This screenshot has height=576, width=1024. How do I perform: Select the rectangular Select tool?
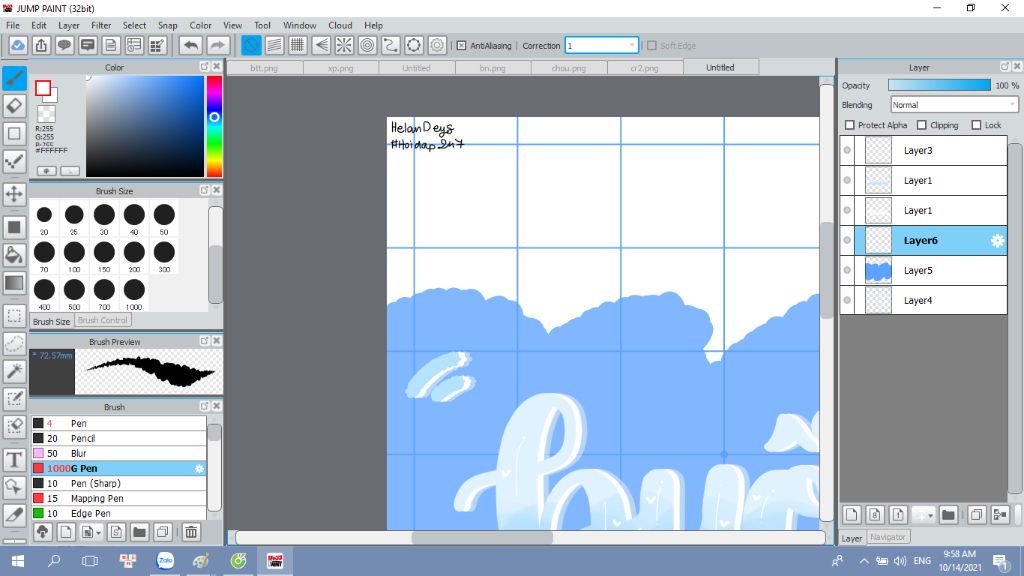pos(14,315)
